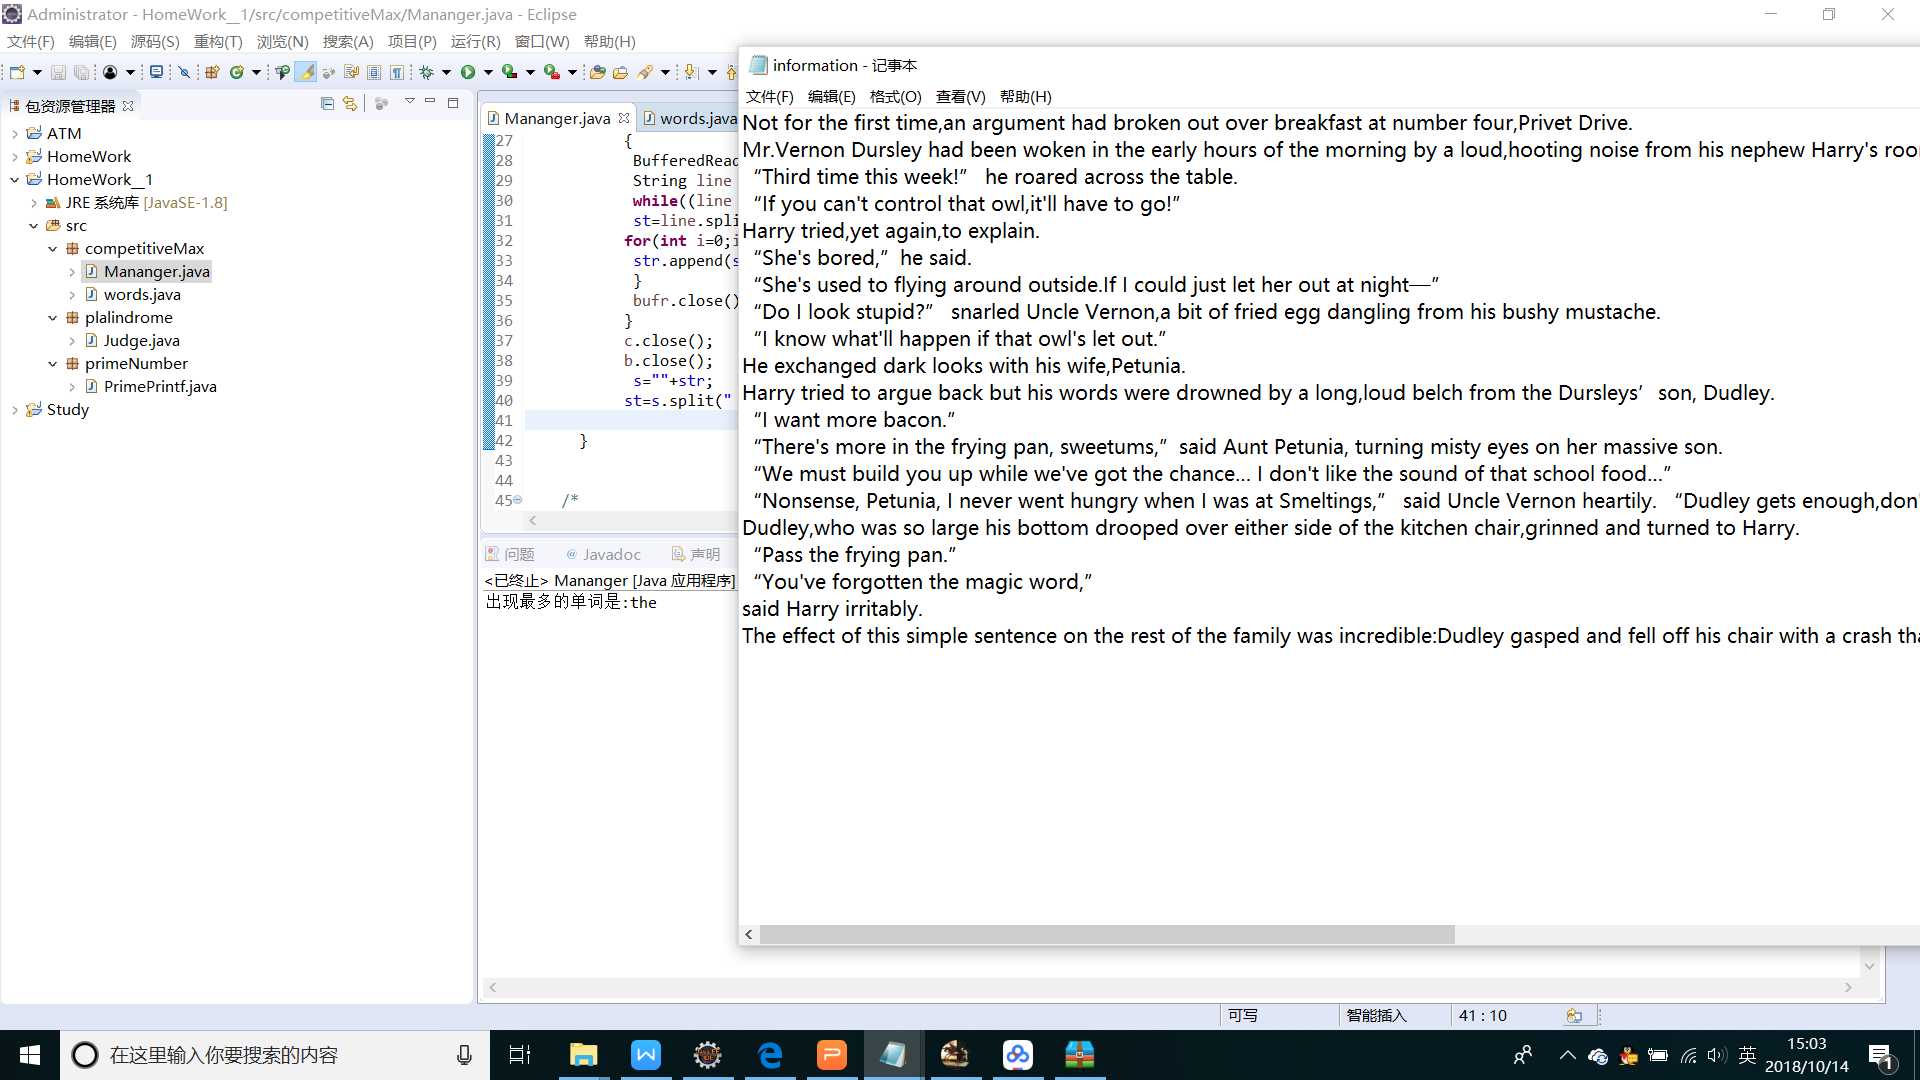Click the Search flashlight toolbar icon
Viewport: 1920px width, 1080px height.
[645, 72]
